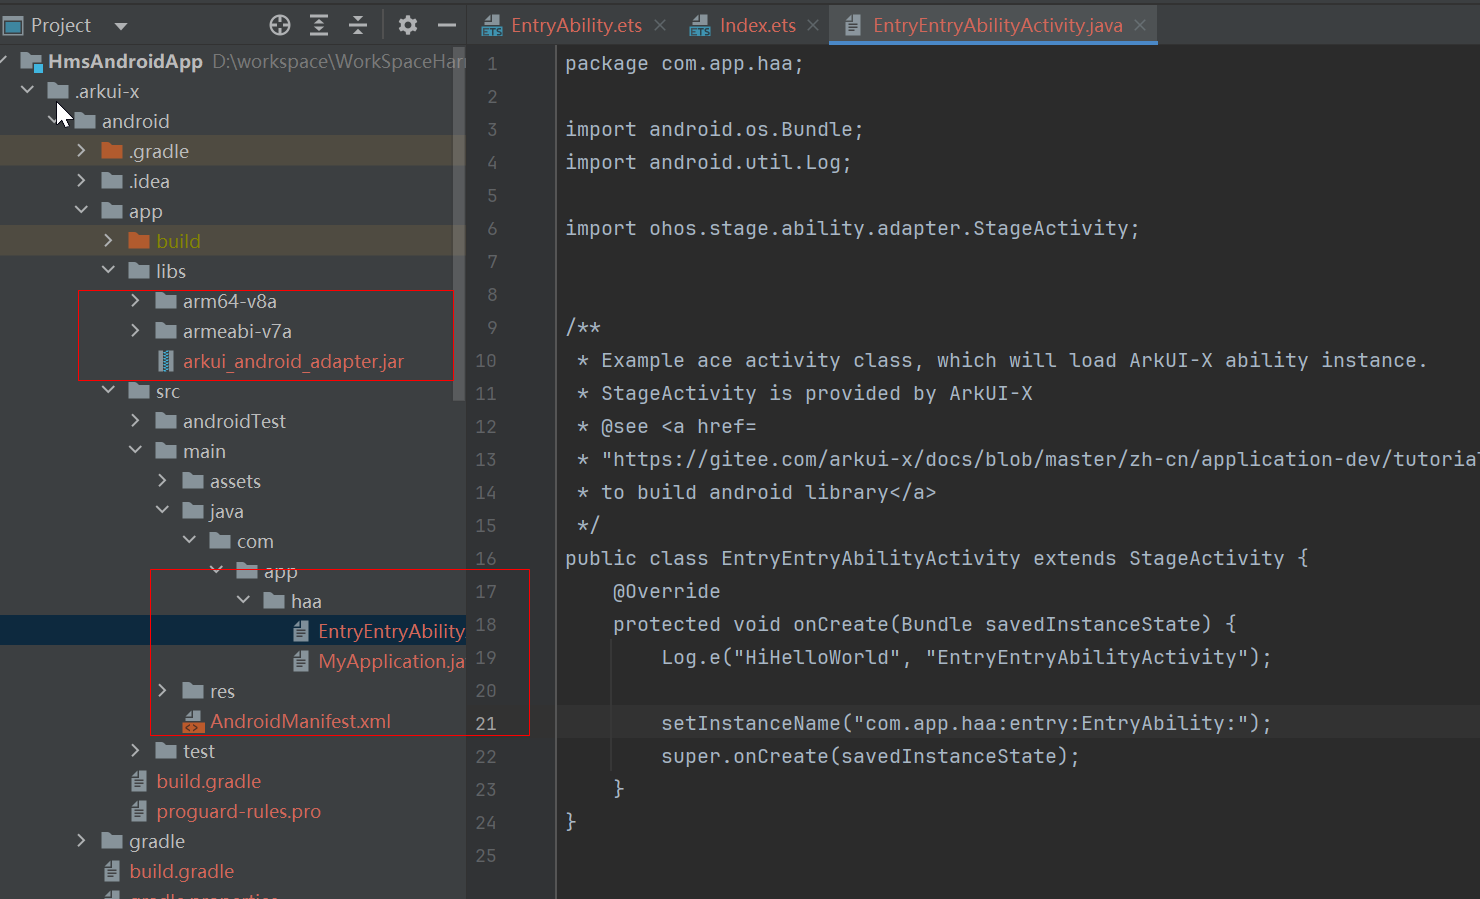The image size is (1480, 899).
Task: Switch to the Index.ets tab
Action: tap(757, 25)
